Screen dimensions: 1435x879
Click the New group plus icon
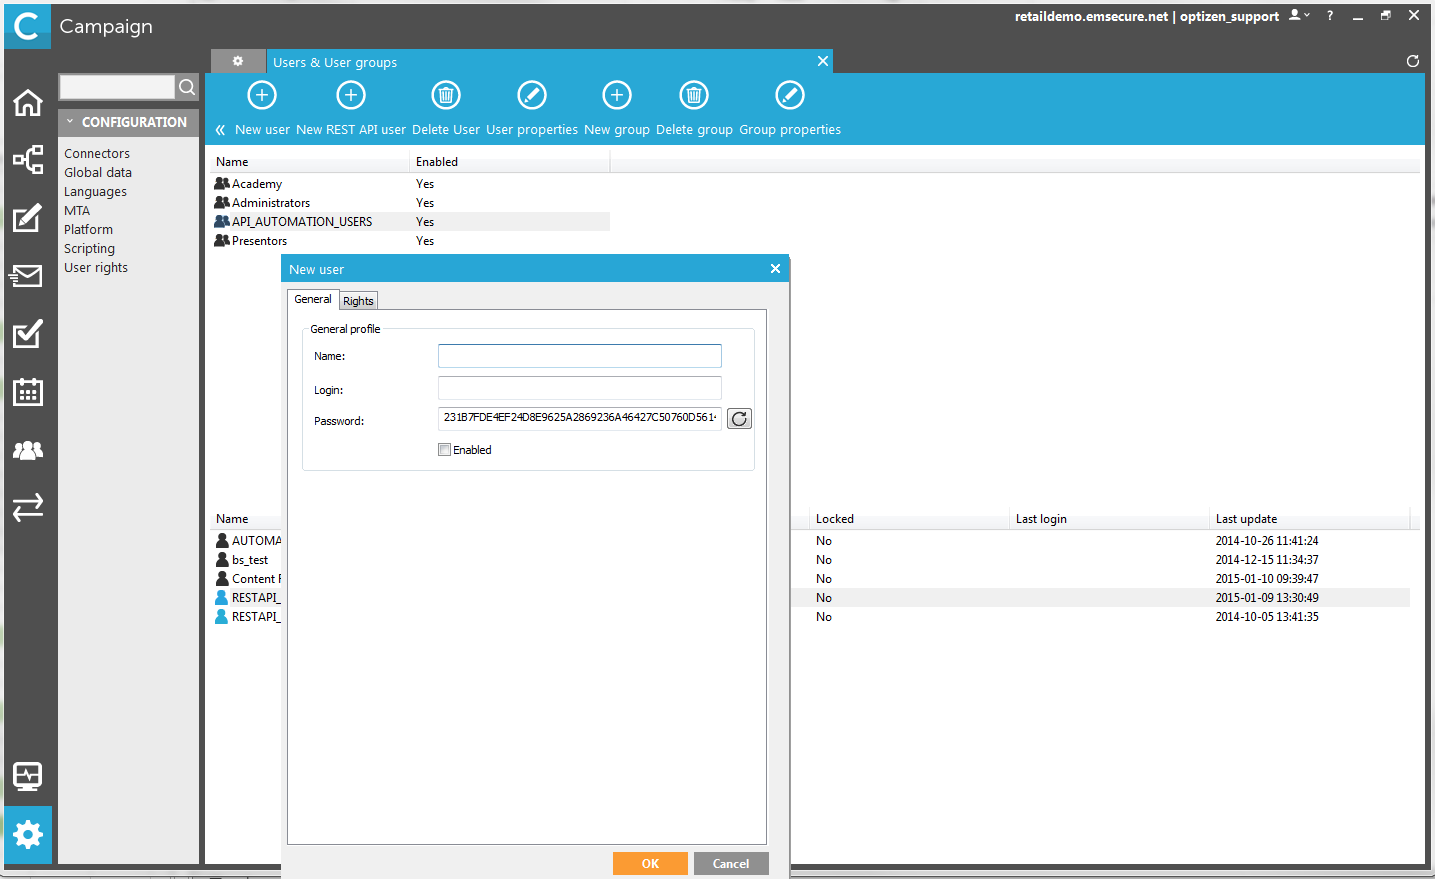(x=617, y=96)
